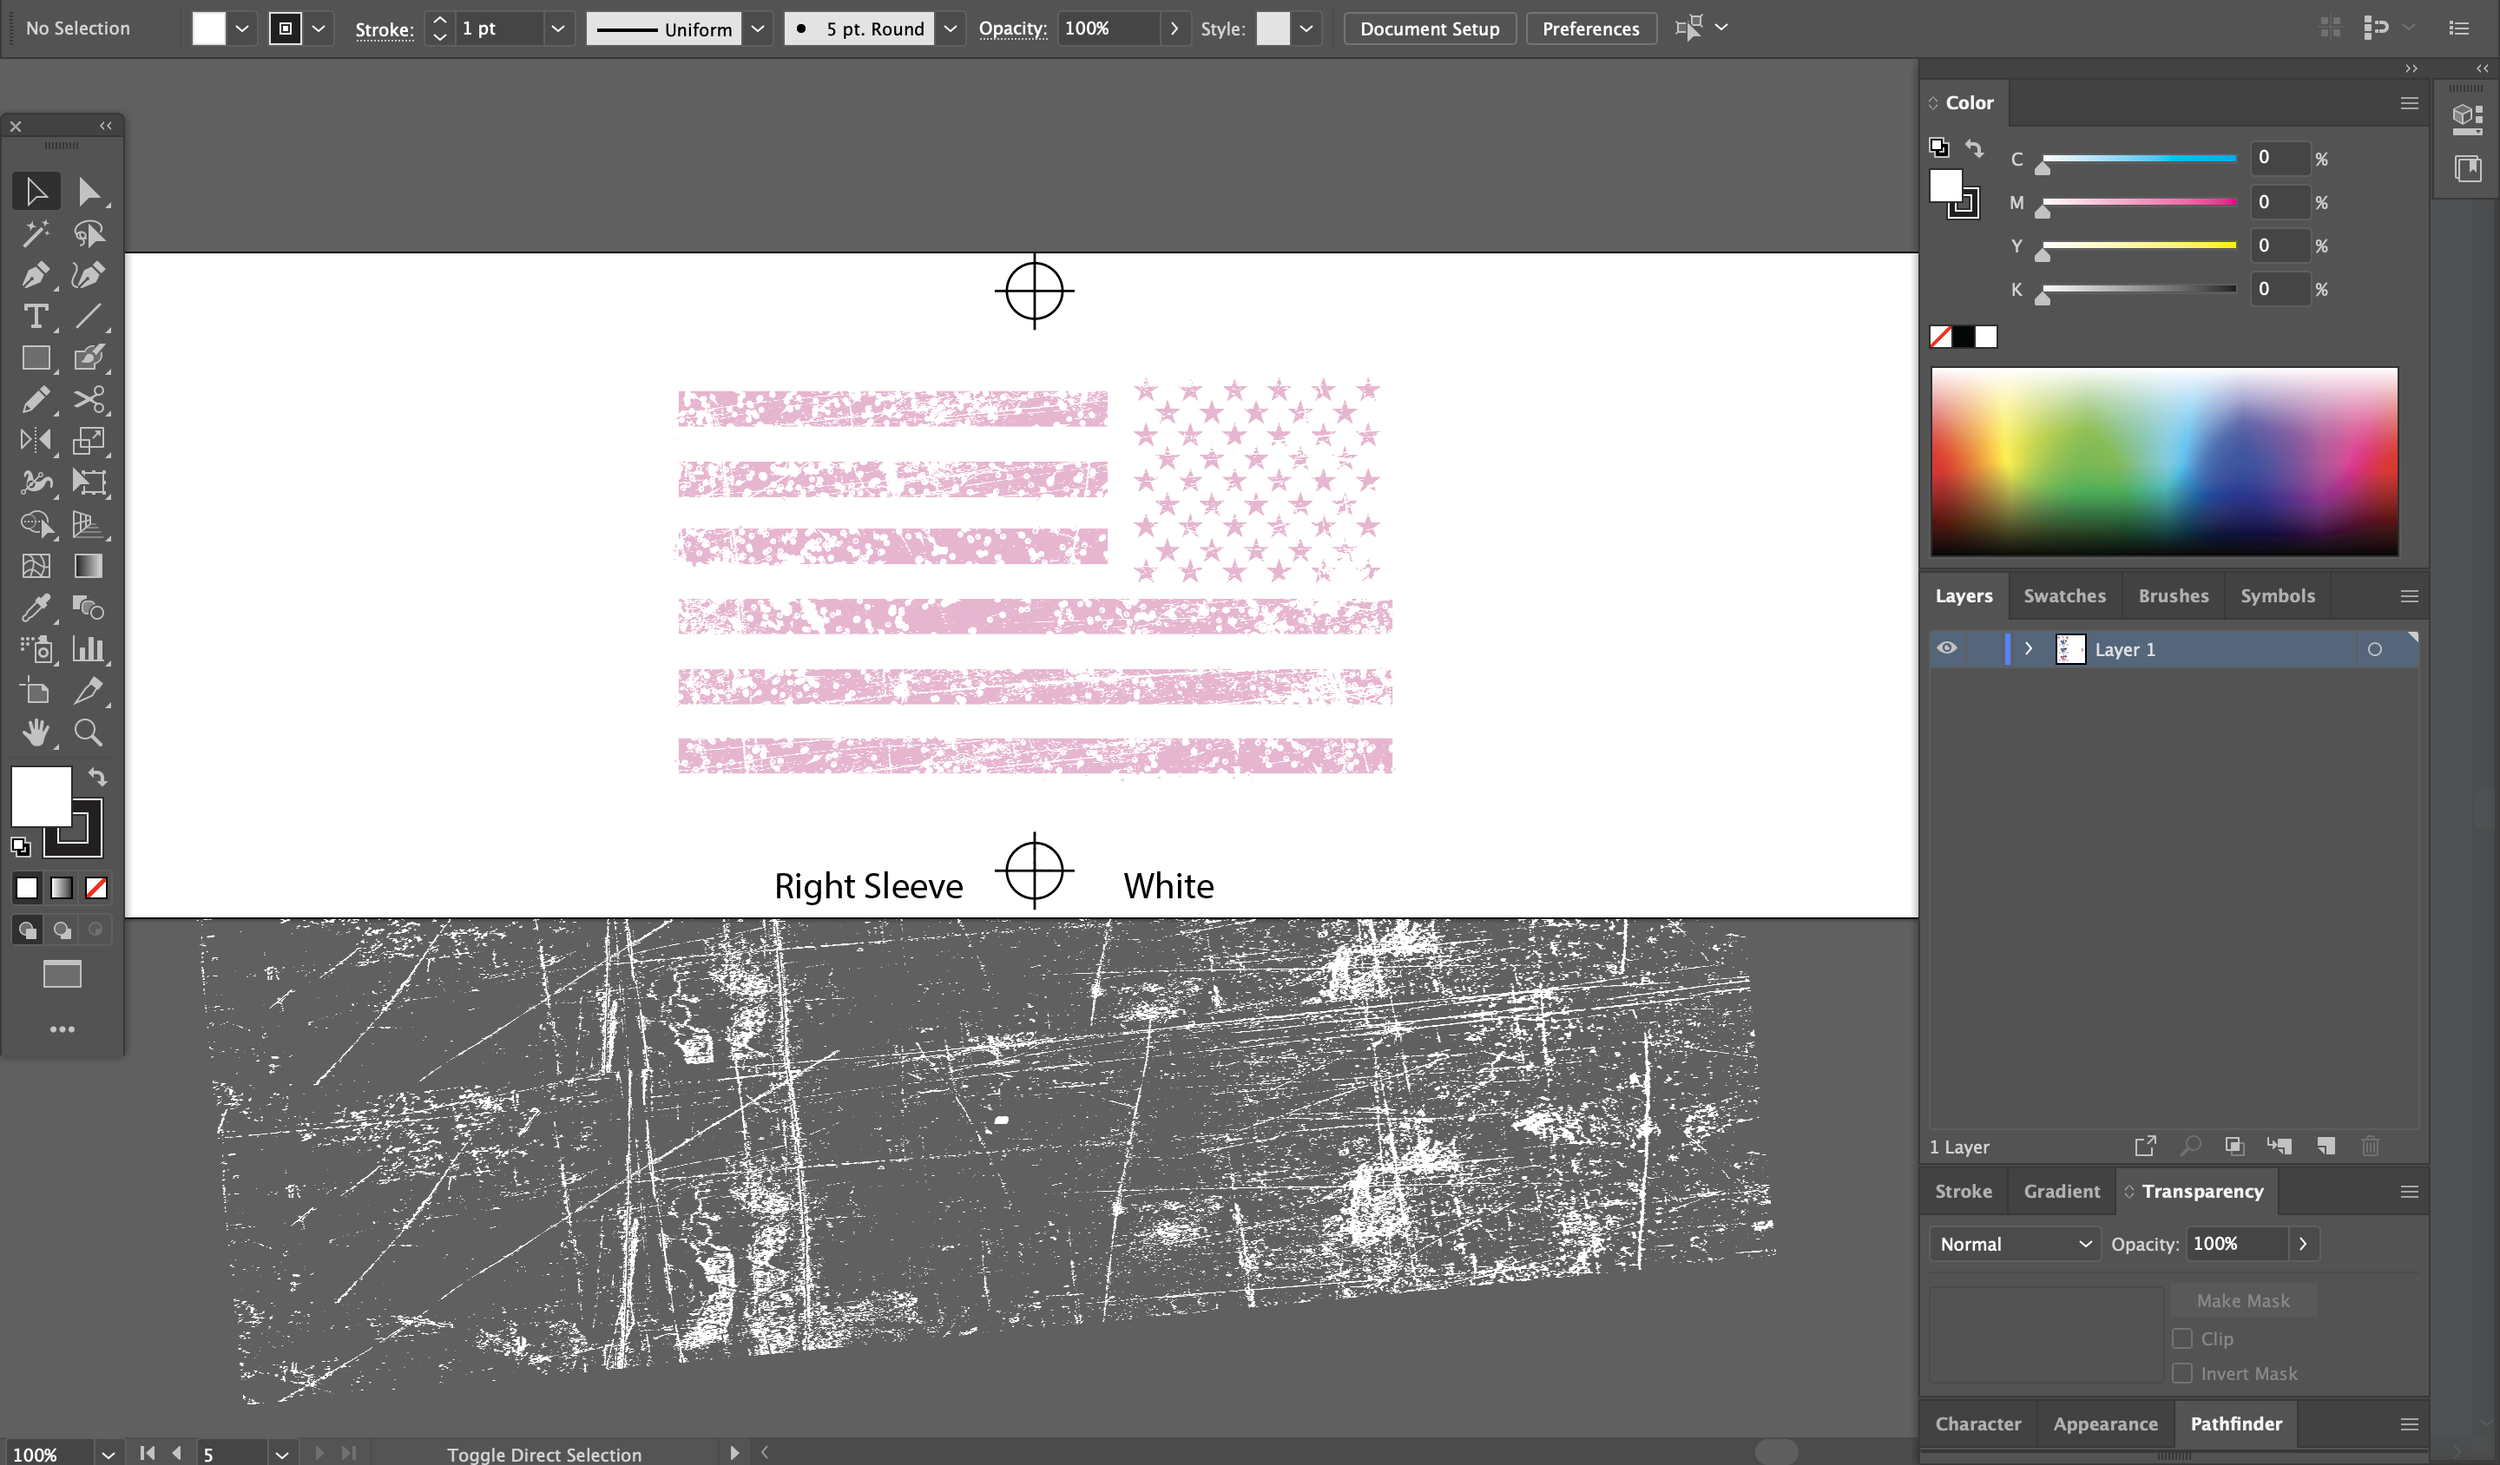Hide Layer 1 using its visibility eye
The width and height of the screenshot is (2500, 1465).
click(1946, 648)
